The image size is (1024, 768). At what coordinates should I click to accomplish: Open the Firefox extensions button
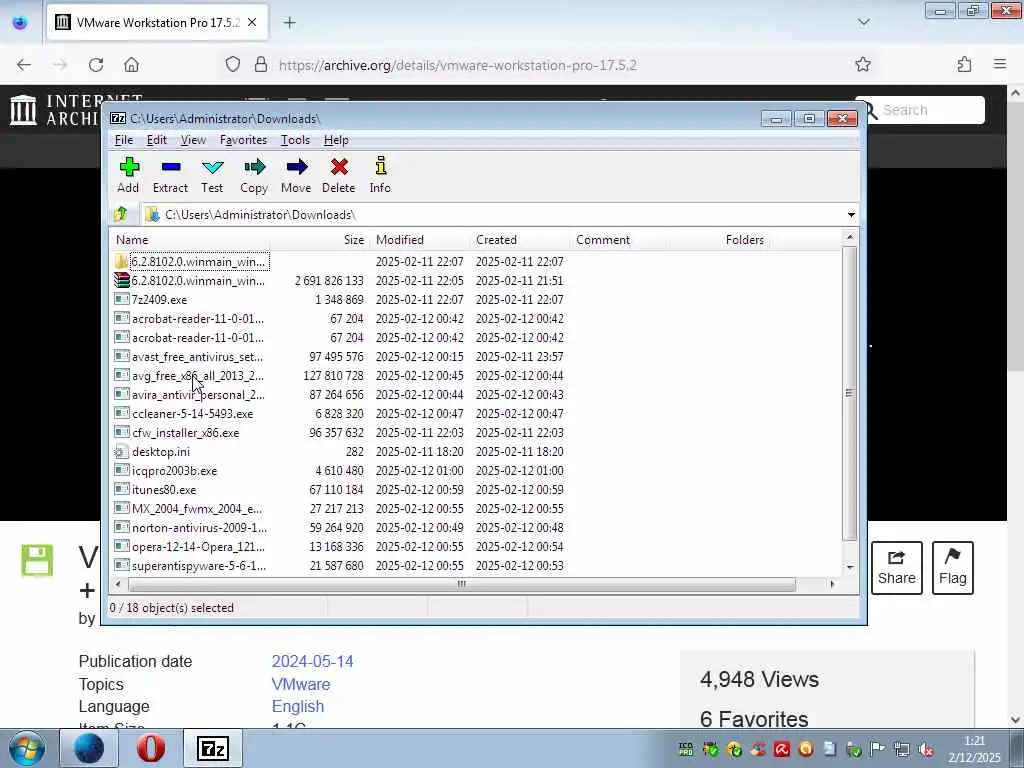pyautogui.click(x=964, y=64)
